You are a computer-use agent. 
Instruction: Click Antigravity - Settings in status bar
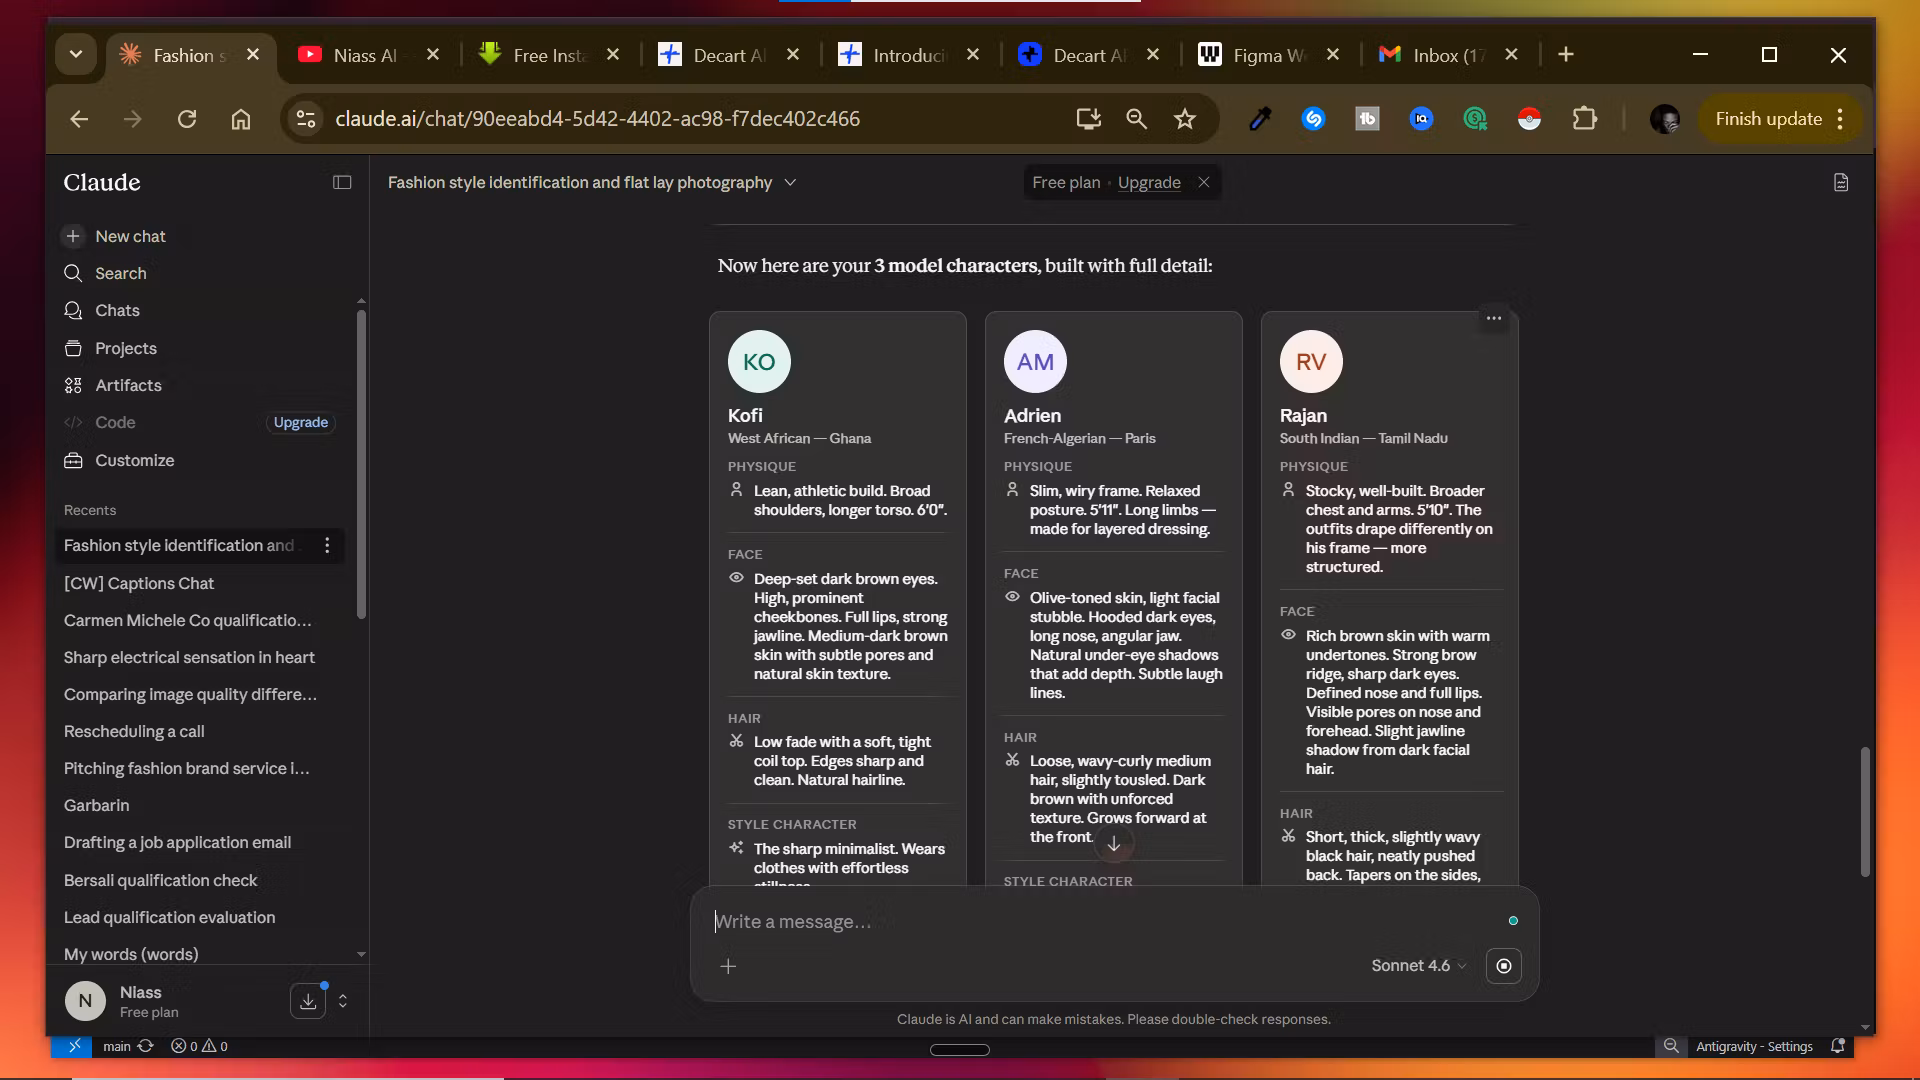click(1754, 1046)
